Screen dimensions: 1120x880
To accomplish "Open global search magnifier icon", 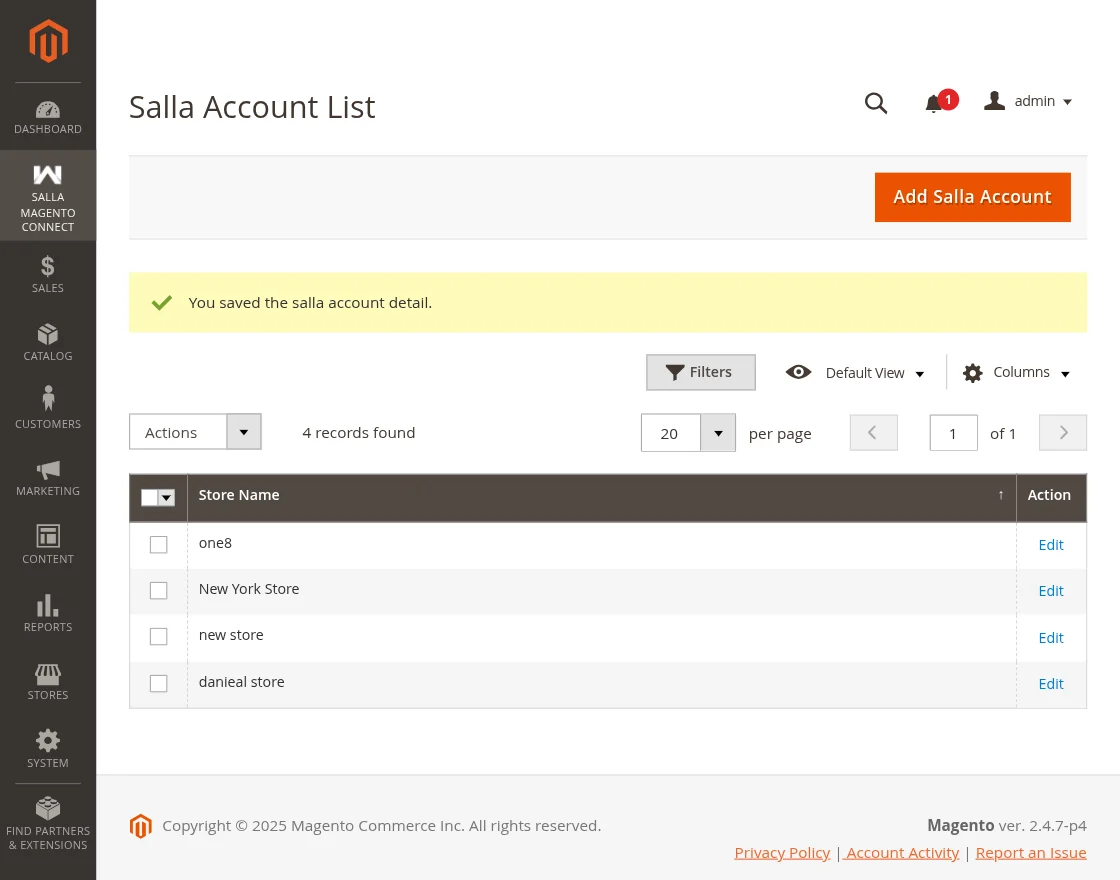I will point(876,103).
